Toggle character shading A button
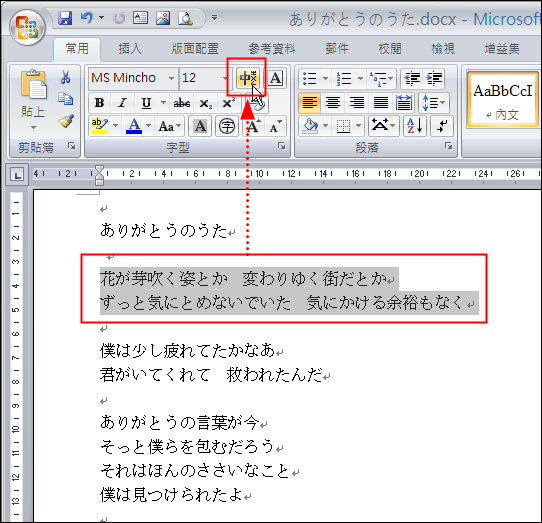The height and width of the screenshot is (523, 542). (x=200, y=126)
